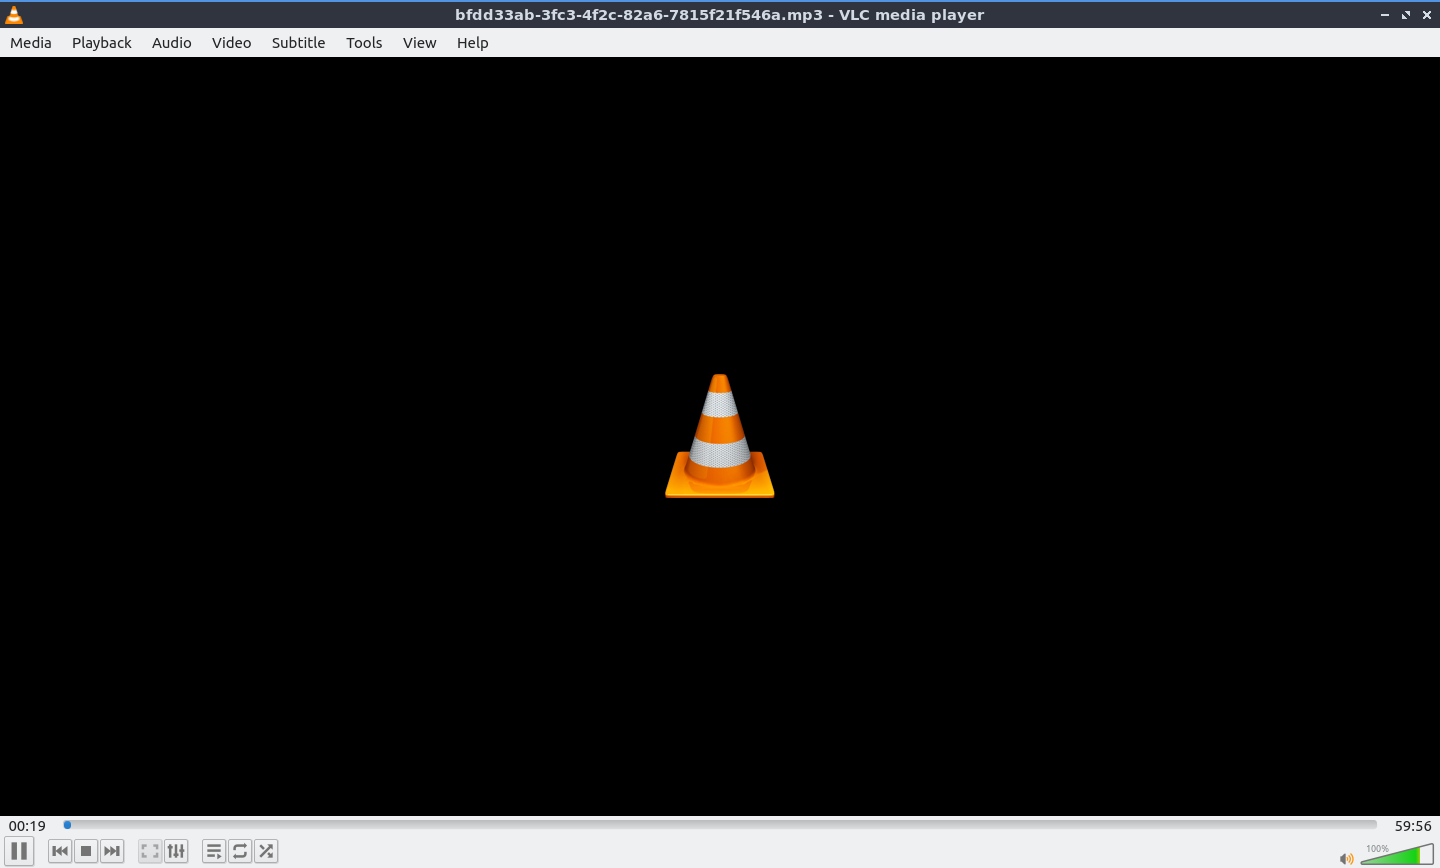Open the Media menu
This screenshot has height=868, width=1440.
pyautogui.click(x=31, y=43)
